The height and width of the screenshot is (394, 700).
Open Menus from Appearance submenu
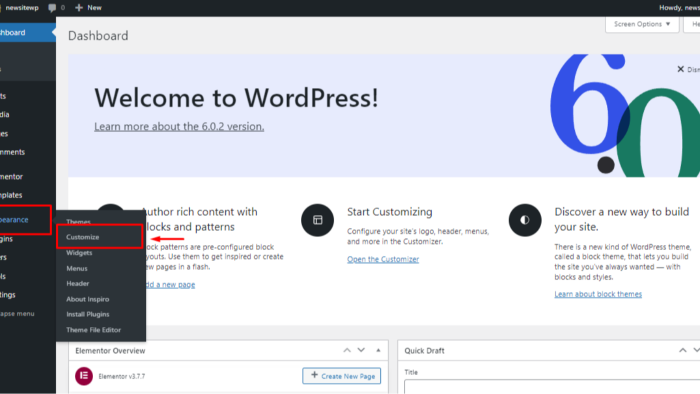(x=77, y=268)
